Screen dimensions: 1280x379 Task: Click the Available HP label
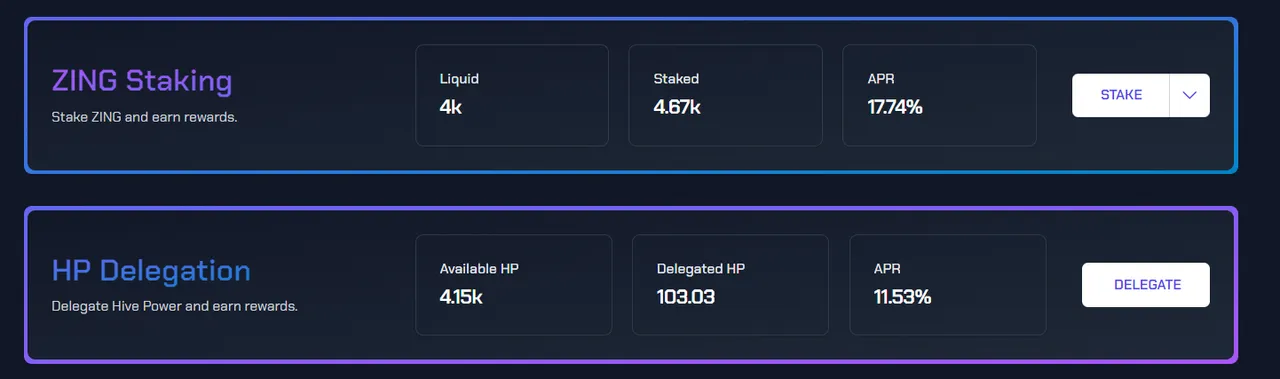pos(479,269)
